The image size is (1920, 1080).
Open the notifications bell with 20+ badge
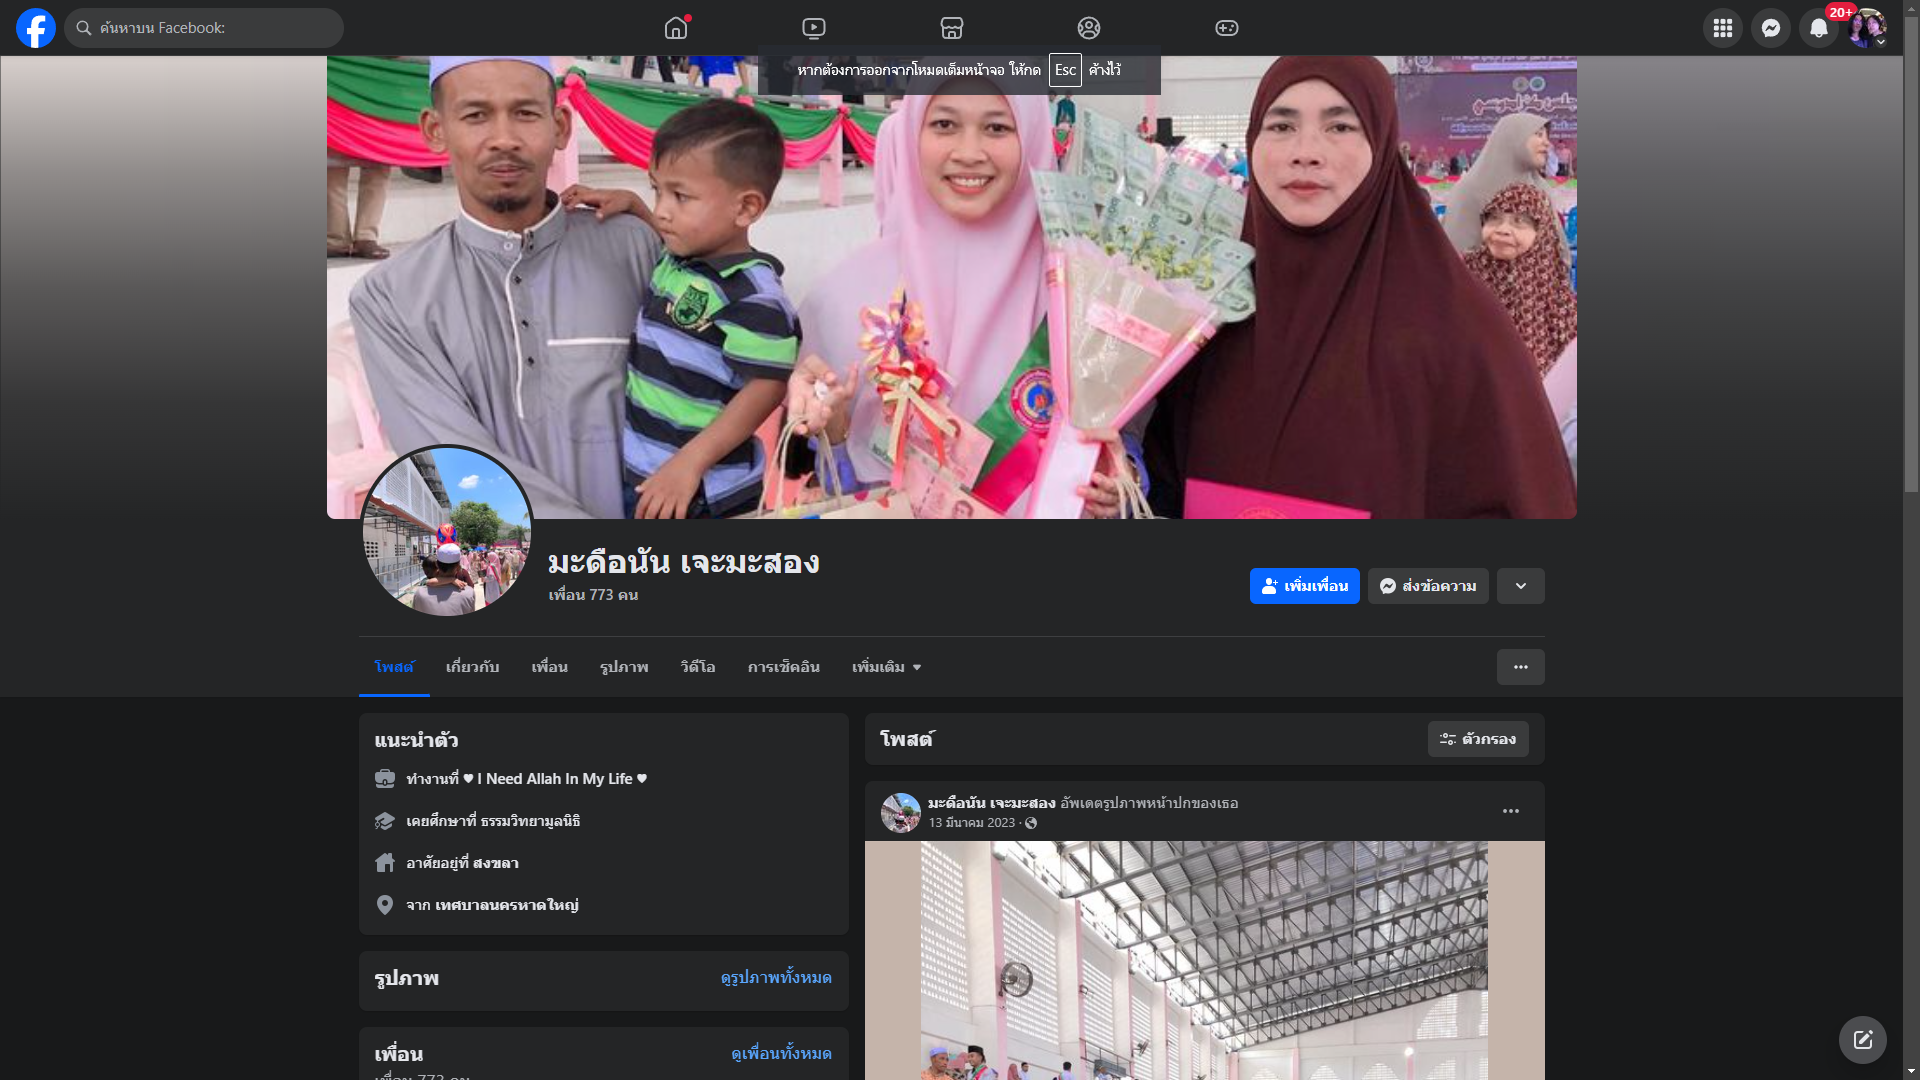[x=1818, y=28]
